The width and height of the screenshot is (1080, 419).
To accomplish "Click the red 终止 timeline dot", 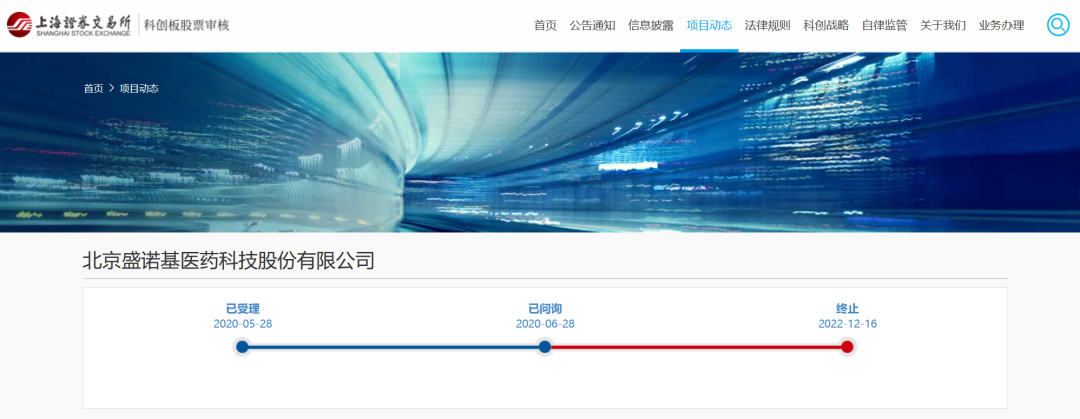I will pyautogui.click(x=847, y=347).
